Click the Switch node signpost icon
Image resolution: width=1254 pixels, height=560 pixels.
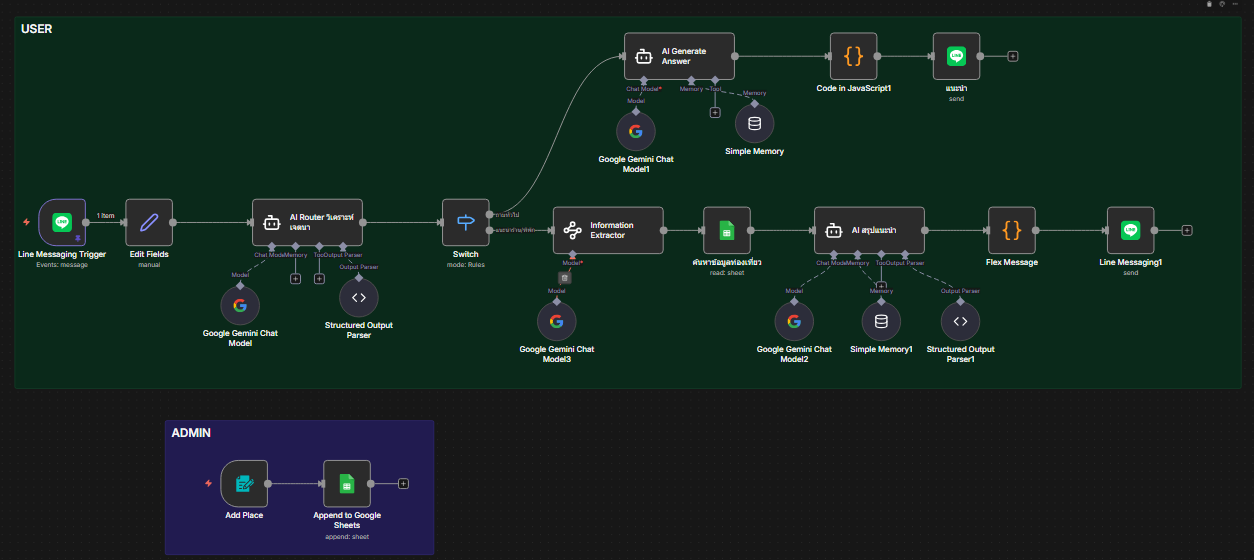[465, 222]
